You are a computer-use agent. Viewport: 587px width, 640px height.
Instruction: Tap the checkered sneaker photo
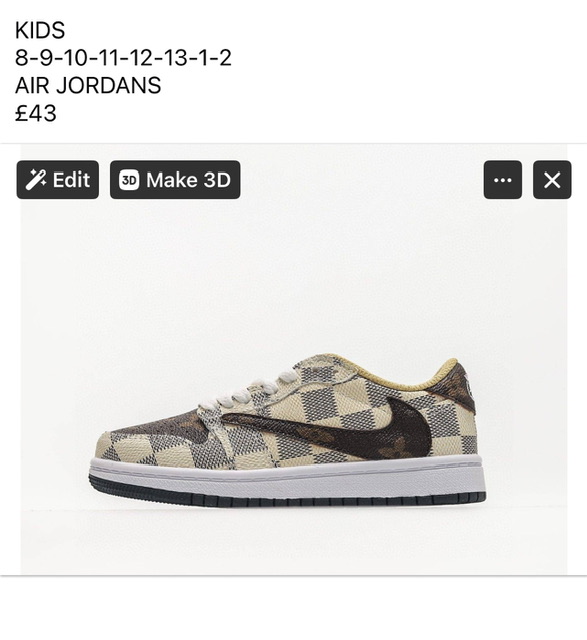click(294, 359)
